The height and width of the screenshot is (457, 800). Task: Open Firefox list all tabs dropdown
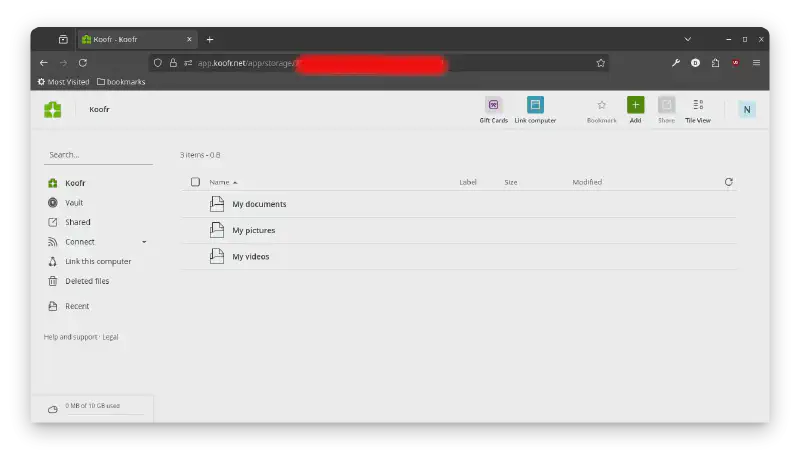tap(688, 39)
